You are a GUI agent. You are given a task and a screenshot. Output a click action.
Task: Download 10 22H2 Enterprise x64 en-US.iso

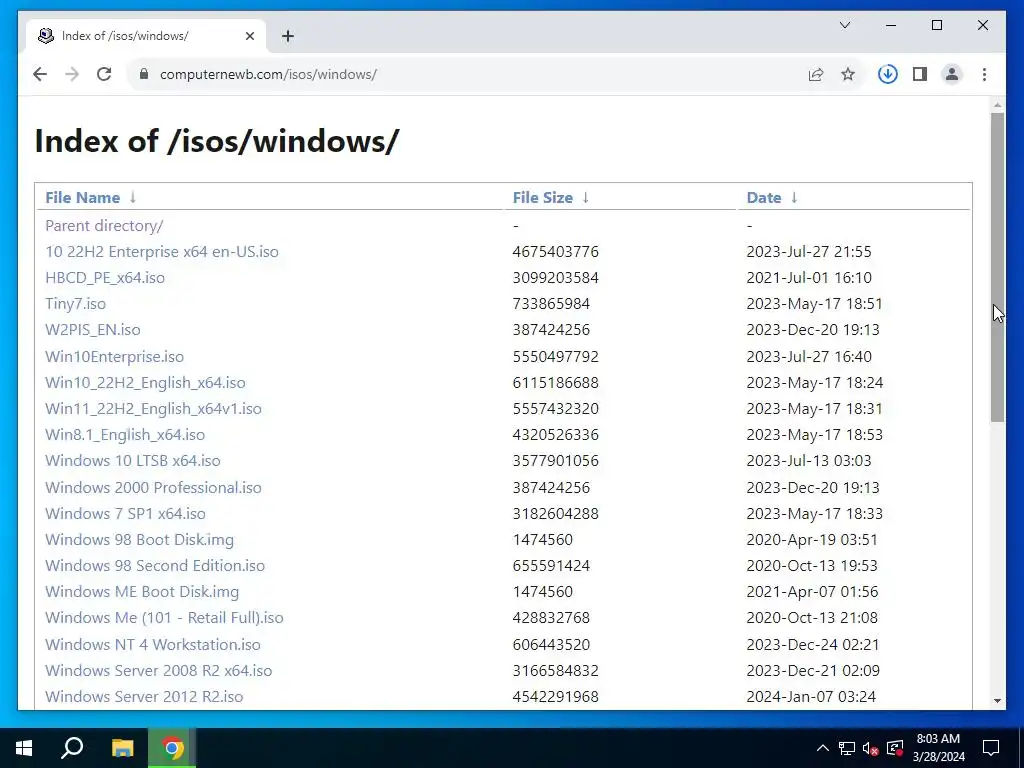(161, 251)
